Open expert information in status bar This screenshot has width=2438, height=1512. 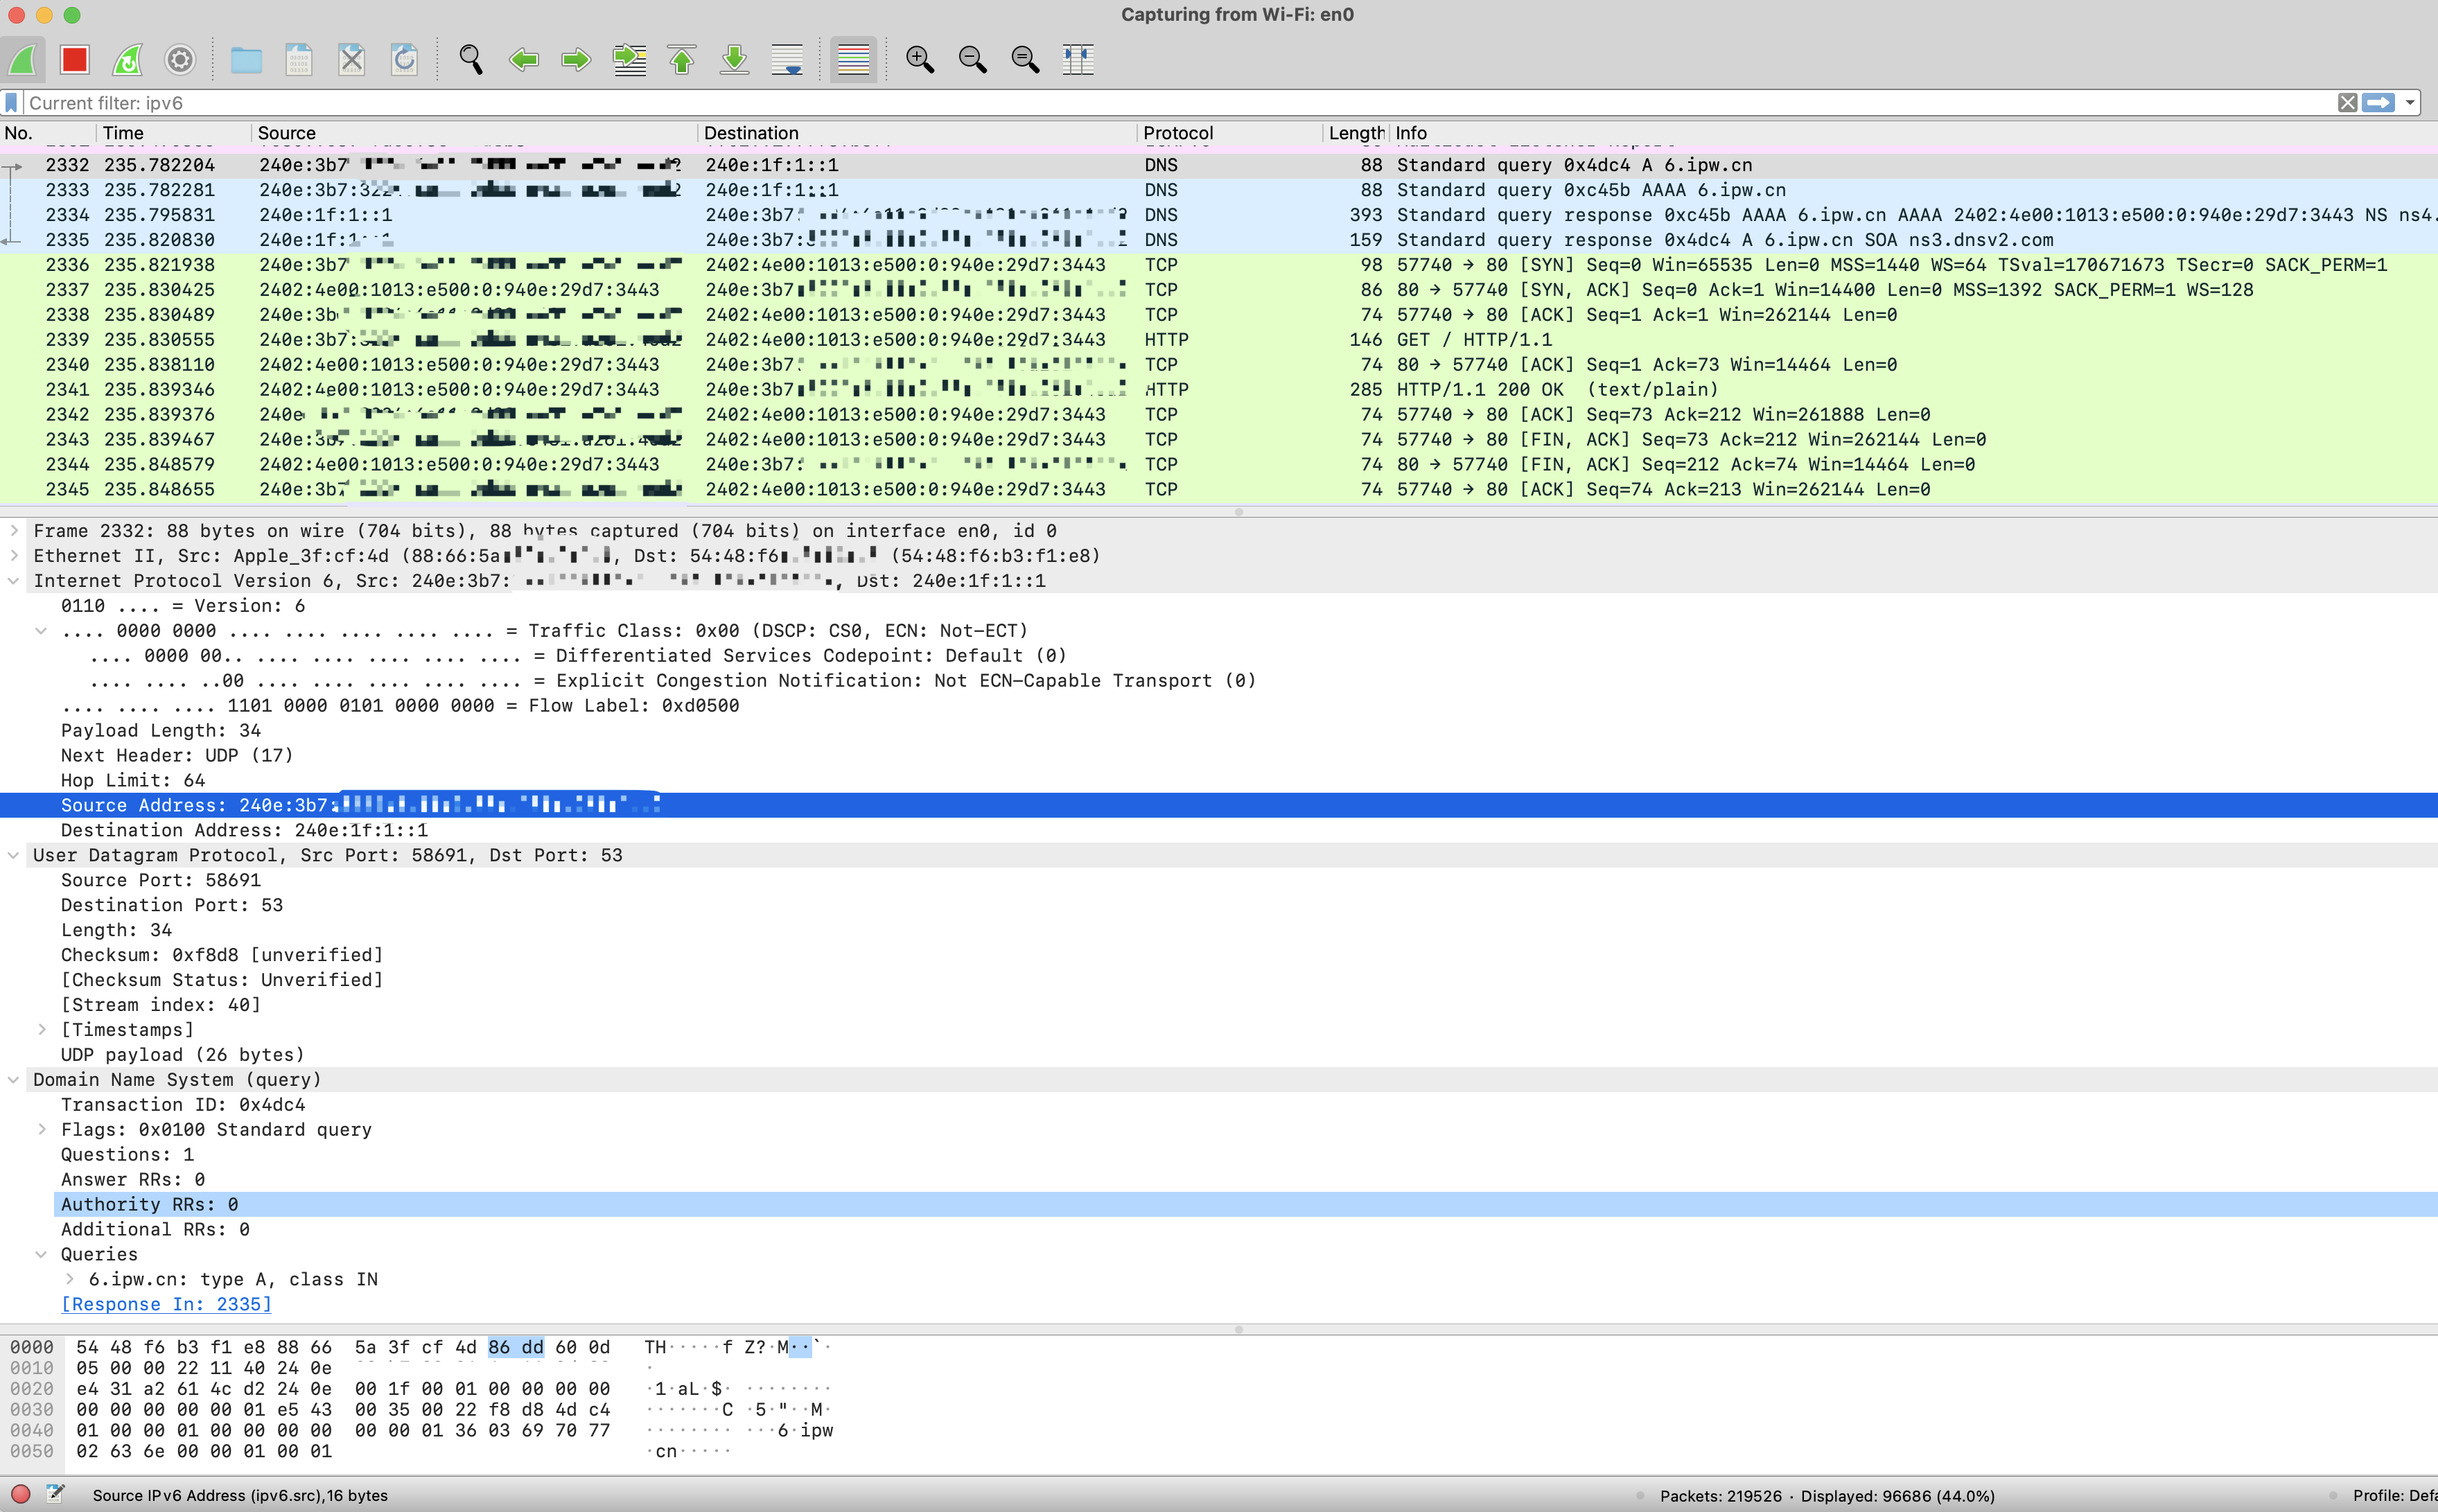pyautogui.click(x=20, y=1495)
